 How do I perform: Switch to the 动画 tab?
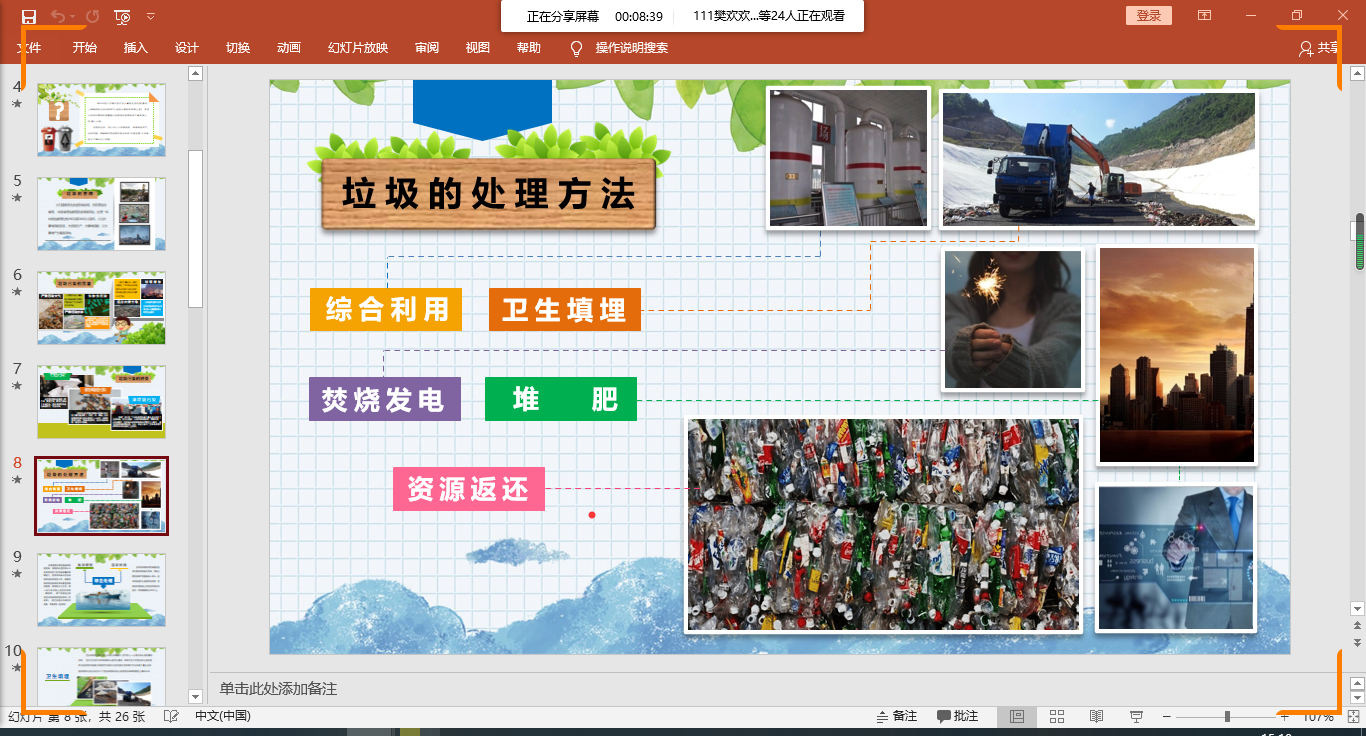tap(288, 48)
